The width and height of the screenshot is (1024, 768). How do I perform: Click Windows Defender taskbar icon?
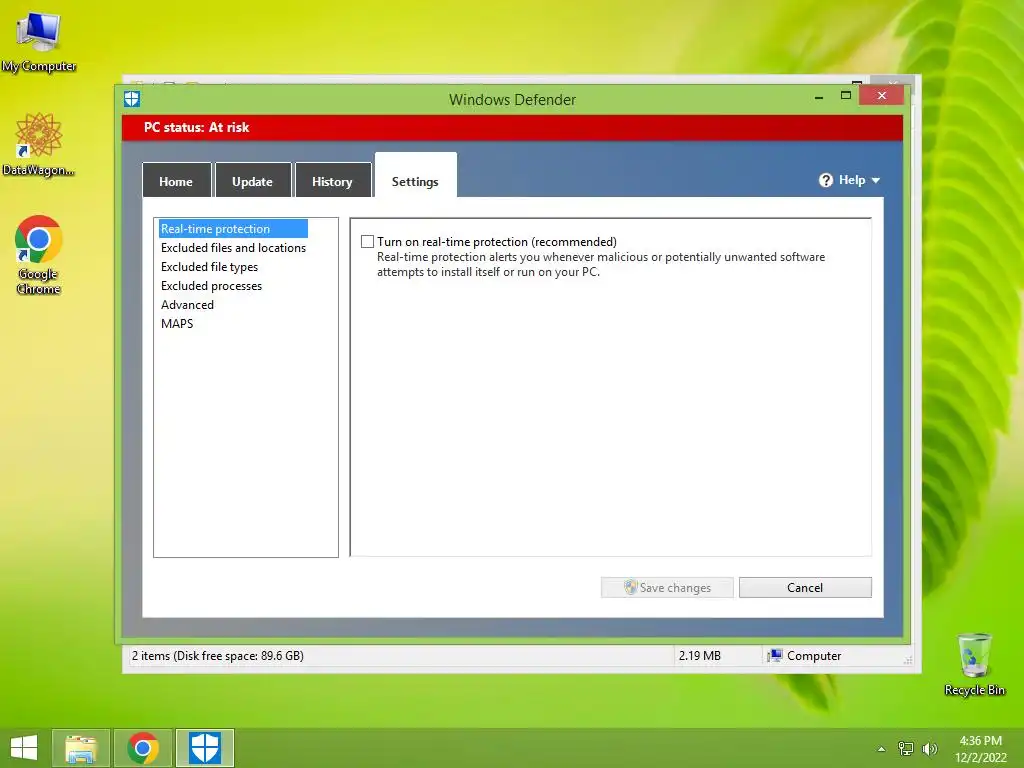coord(204,748)
